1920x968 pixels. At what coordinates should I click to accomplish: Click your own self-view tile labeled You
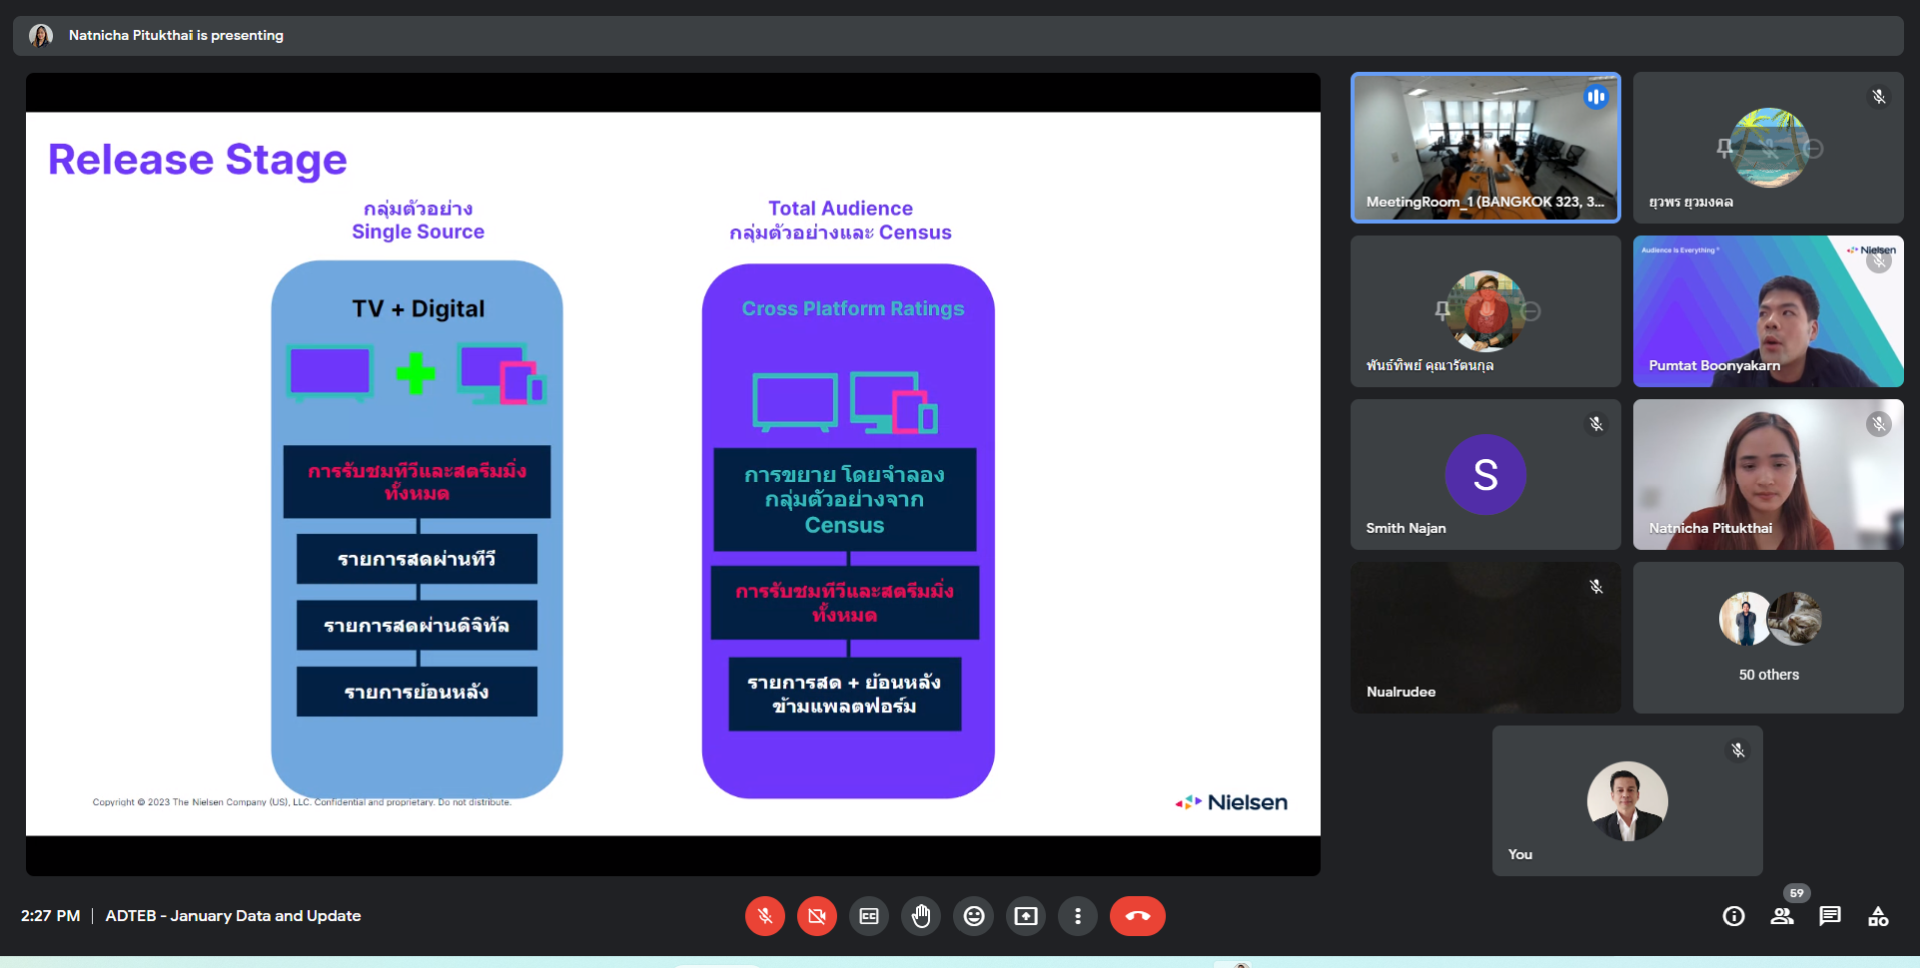(x=1627, y=800)
